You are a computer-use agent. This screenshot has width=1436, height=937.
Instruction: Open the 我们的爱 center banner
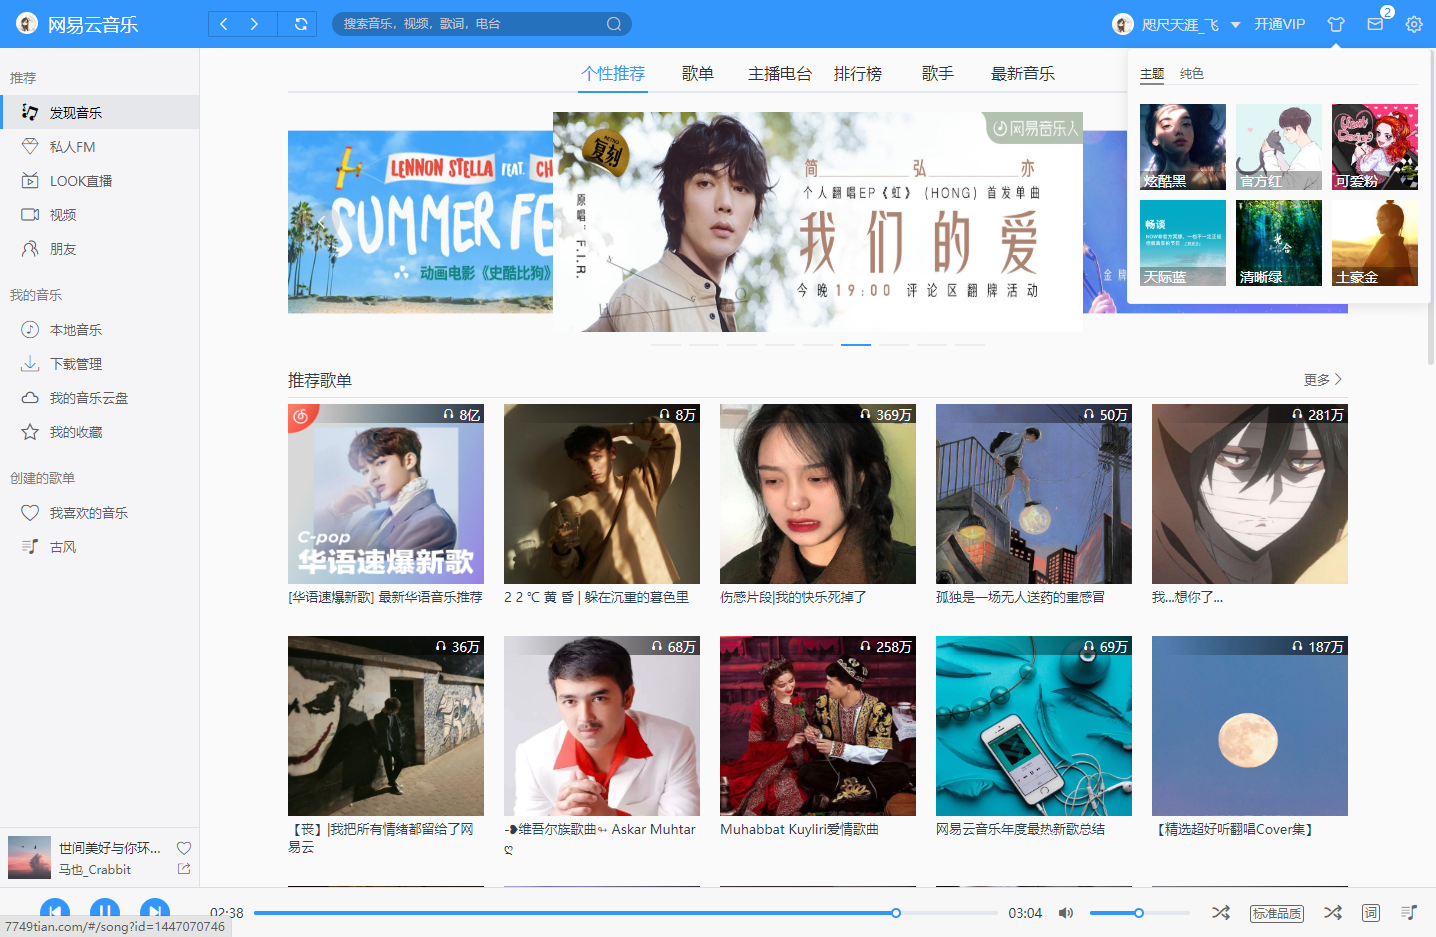click(818, 222)
